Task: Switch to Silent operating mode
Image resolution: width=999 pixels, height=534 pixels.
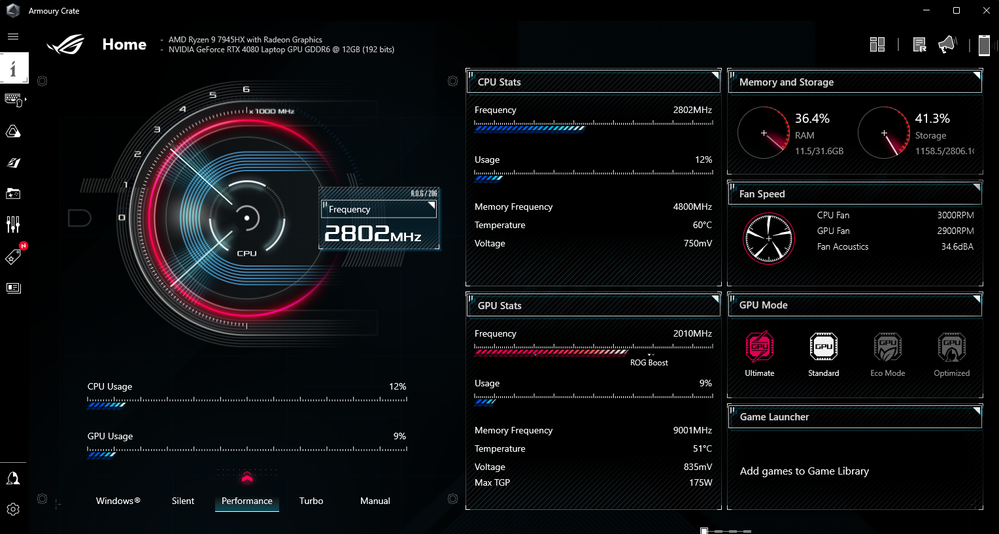Action: [183, 501]
